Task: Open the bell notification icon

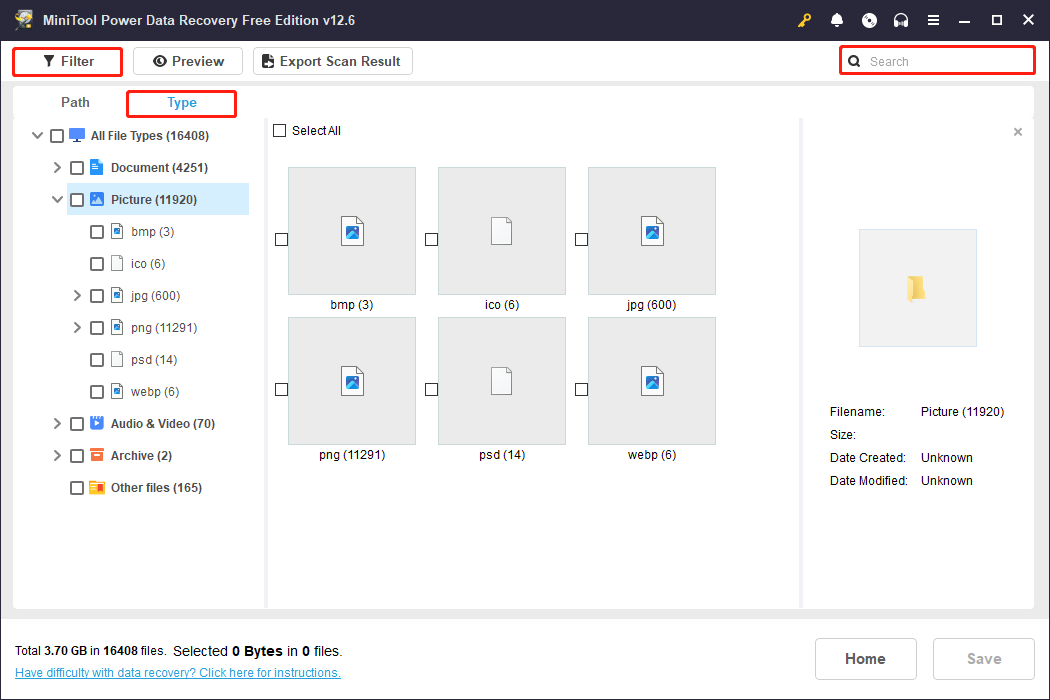Action: [837, 20]
